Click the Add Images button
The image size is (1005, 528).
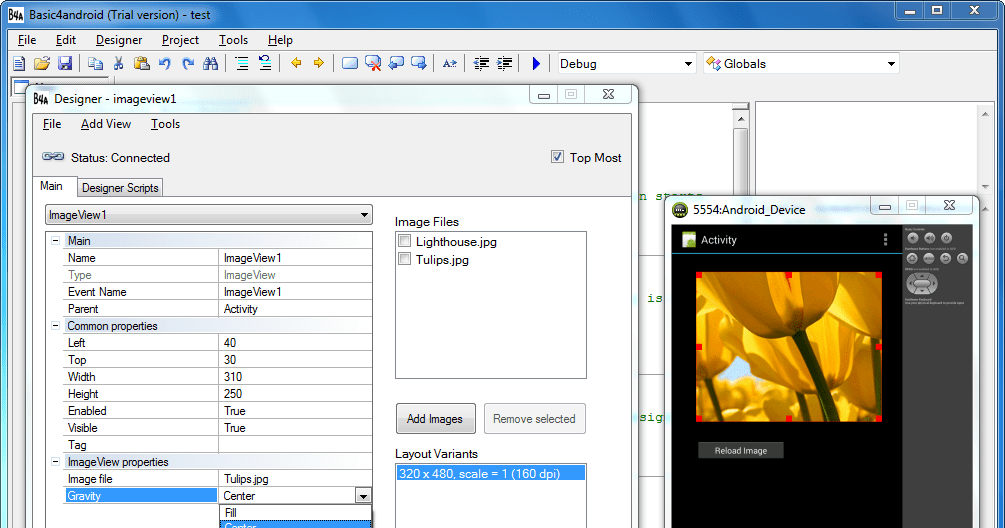435,419
